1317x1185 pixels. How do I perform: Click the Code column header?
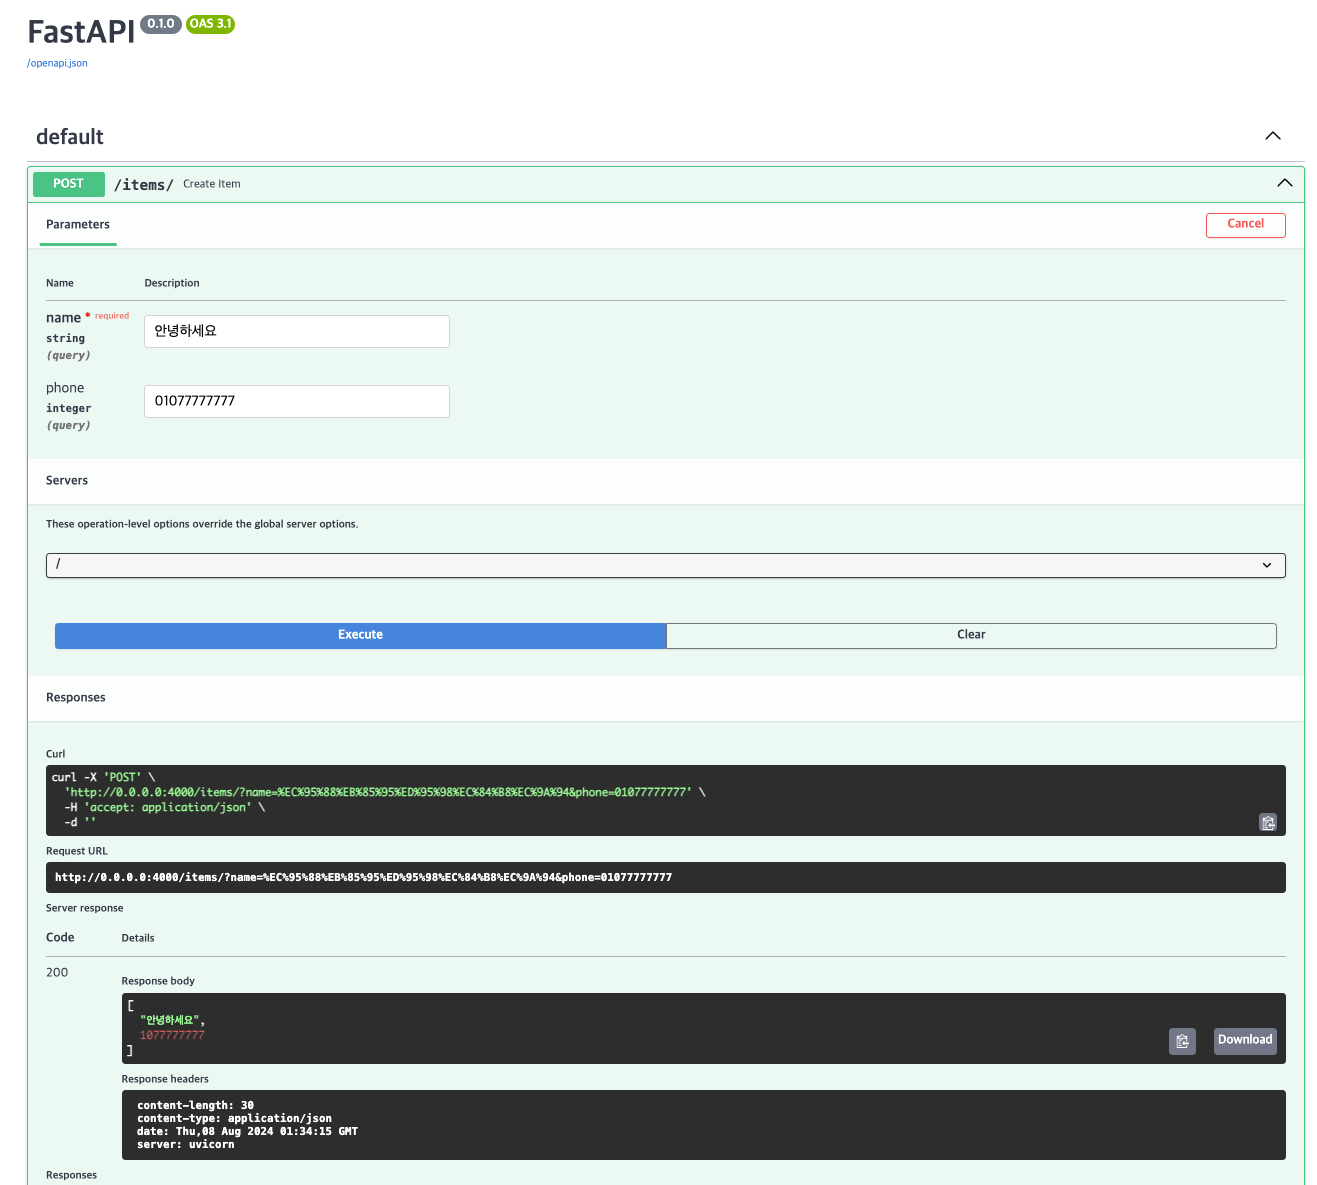pos(60,938)
